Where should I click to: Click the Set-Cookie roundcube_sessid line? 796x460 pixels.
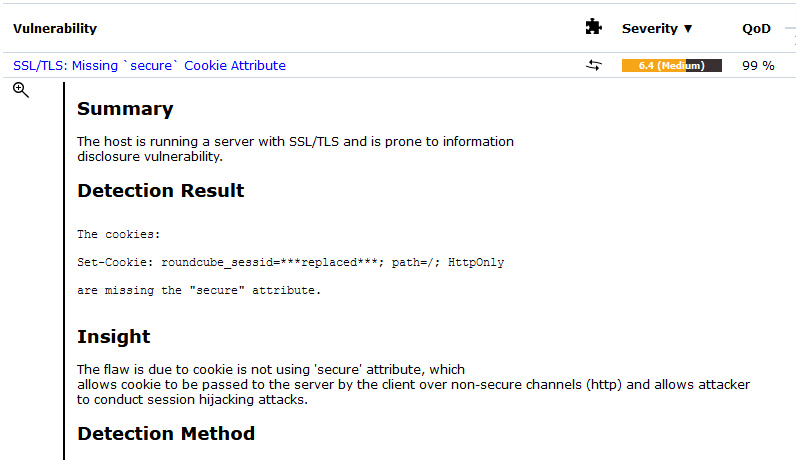[x=290, y=262]
